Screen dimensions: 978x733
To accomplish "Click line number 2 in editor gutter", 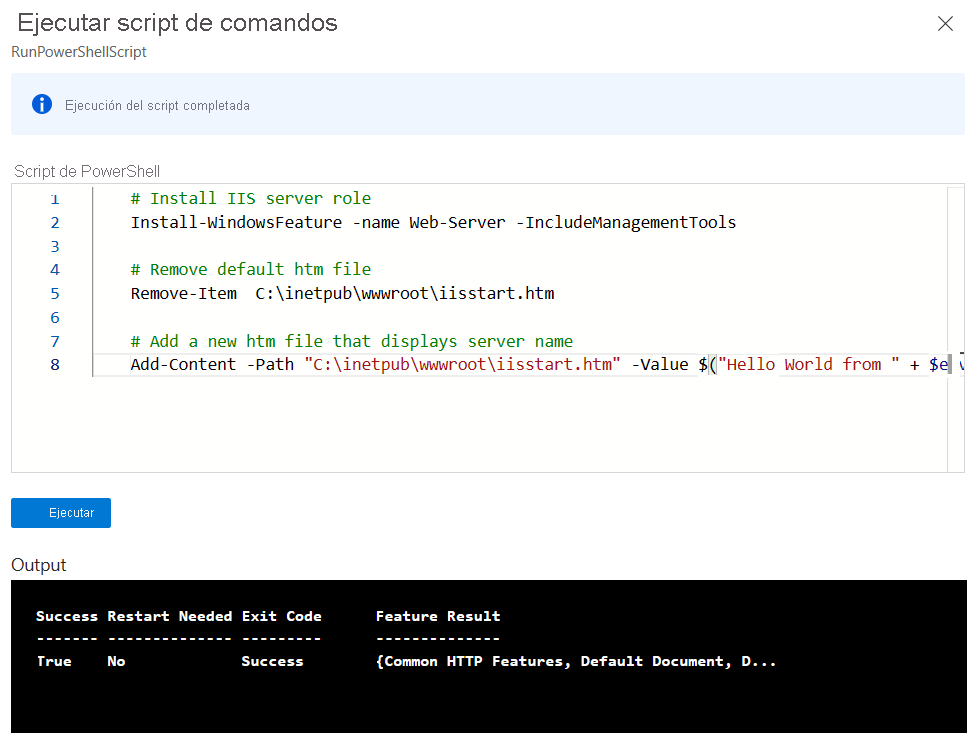I will pos(55,223).
